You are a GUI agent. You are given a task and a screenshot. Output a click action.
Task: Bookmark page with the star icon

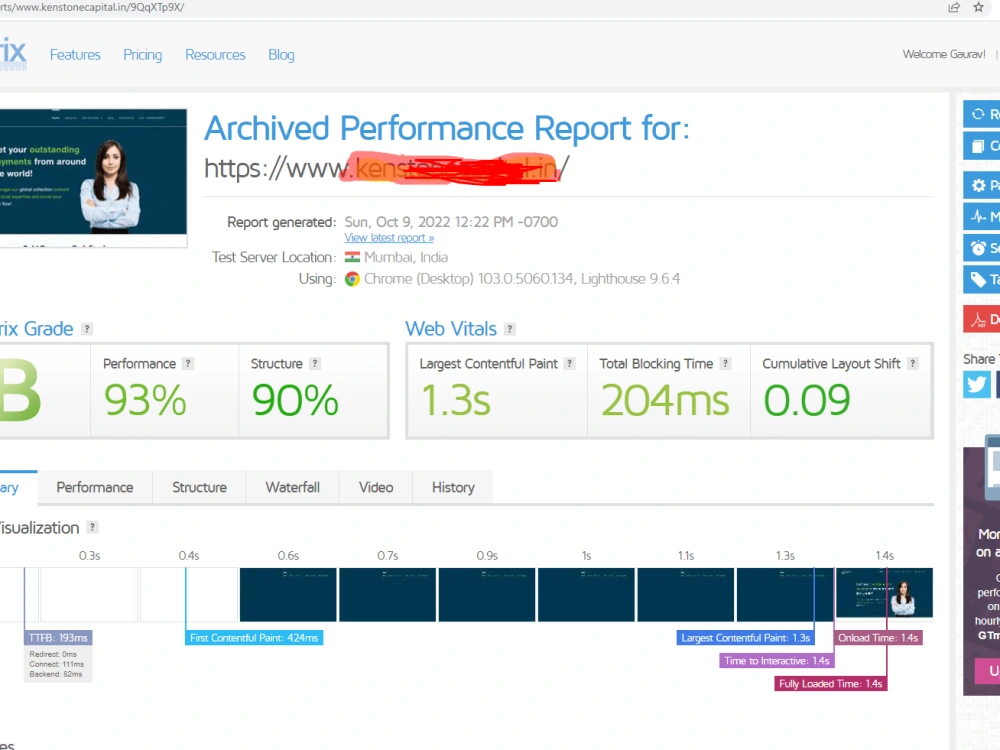coord(979,7)
